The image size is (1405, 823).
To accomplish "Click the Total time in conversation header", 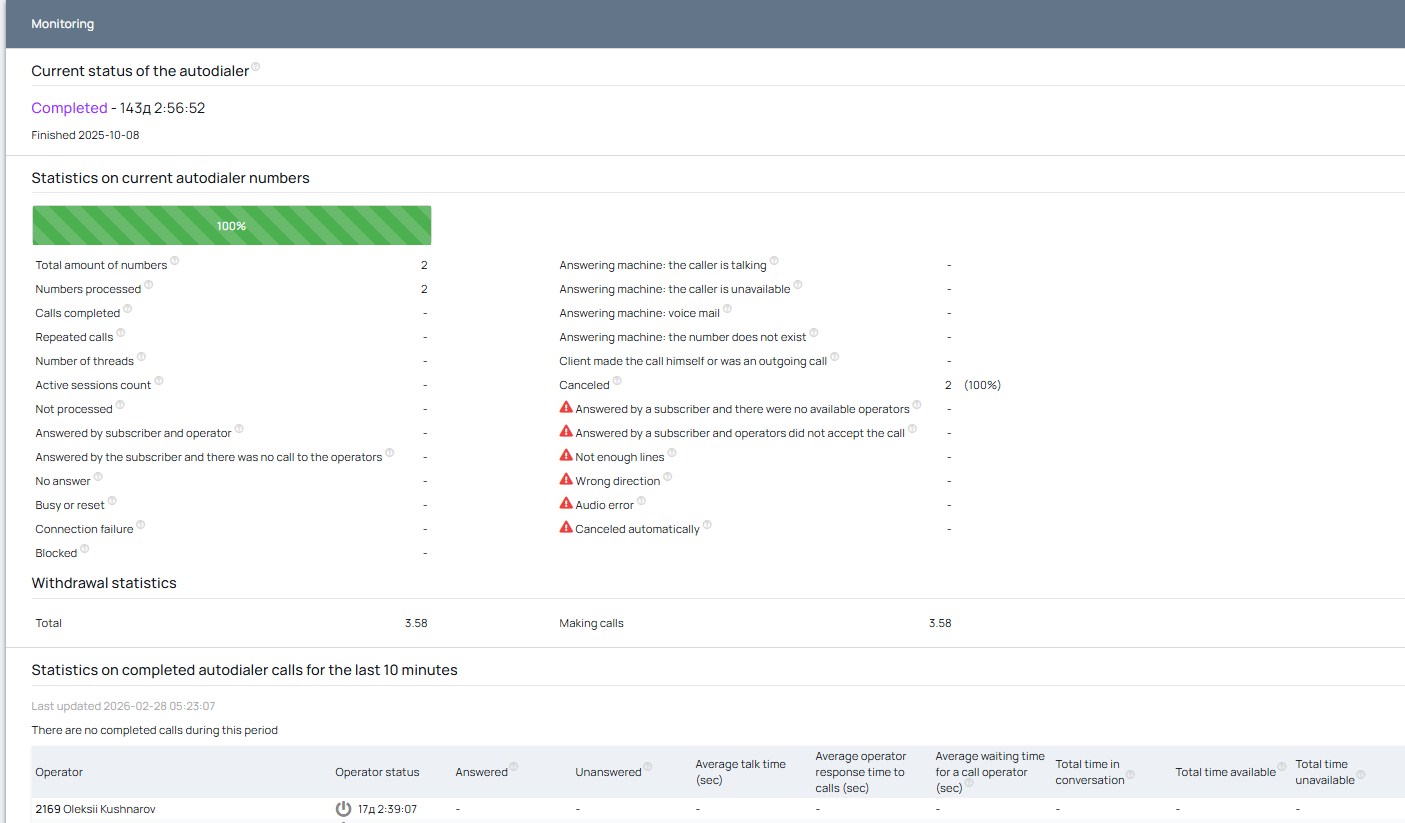I will point(1088,772).
